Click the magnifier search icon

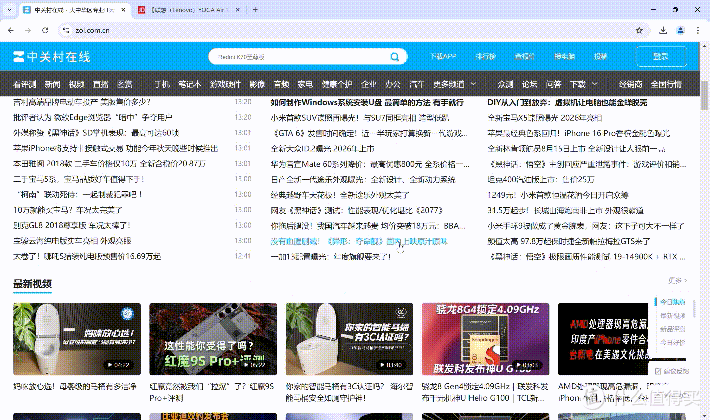(x=395, y=57)
